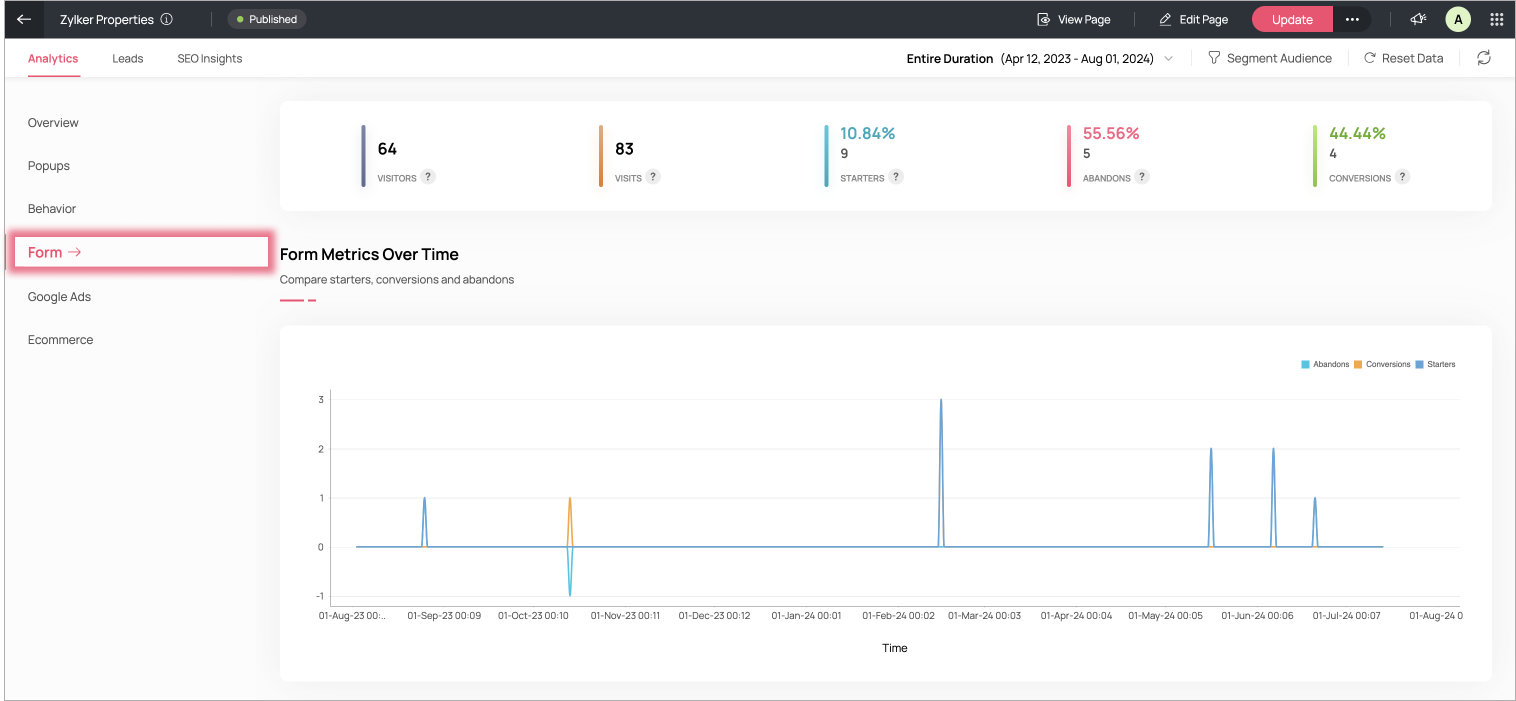This screenshot has width=1516, height=701.
Task: Click the help icon next to Starters
Action: coord(896,177)
